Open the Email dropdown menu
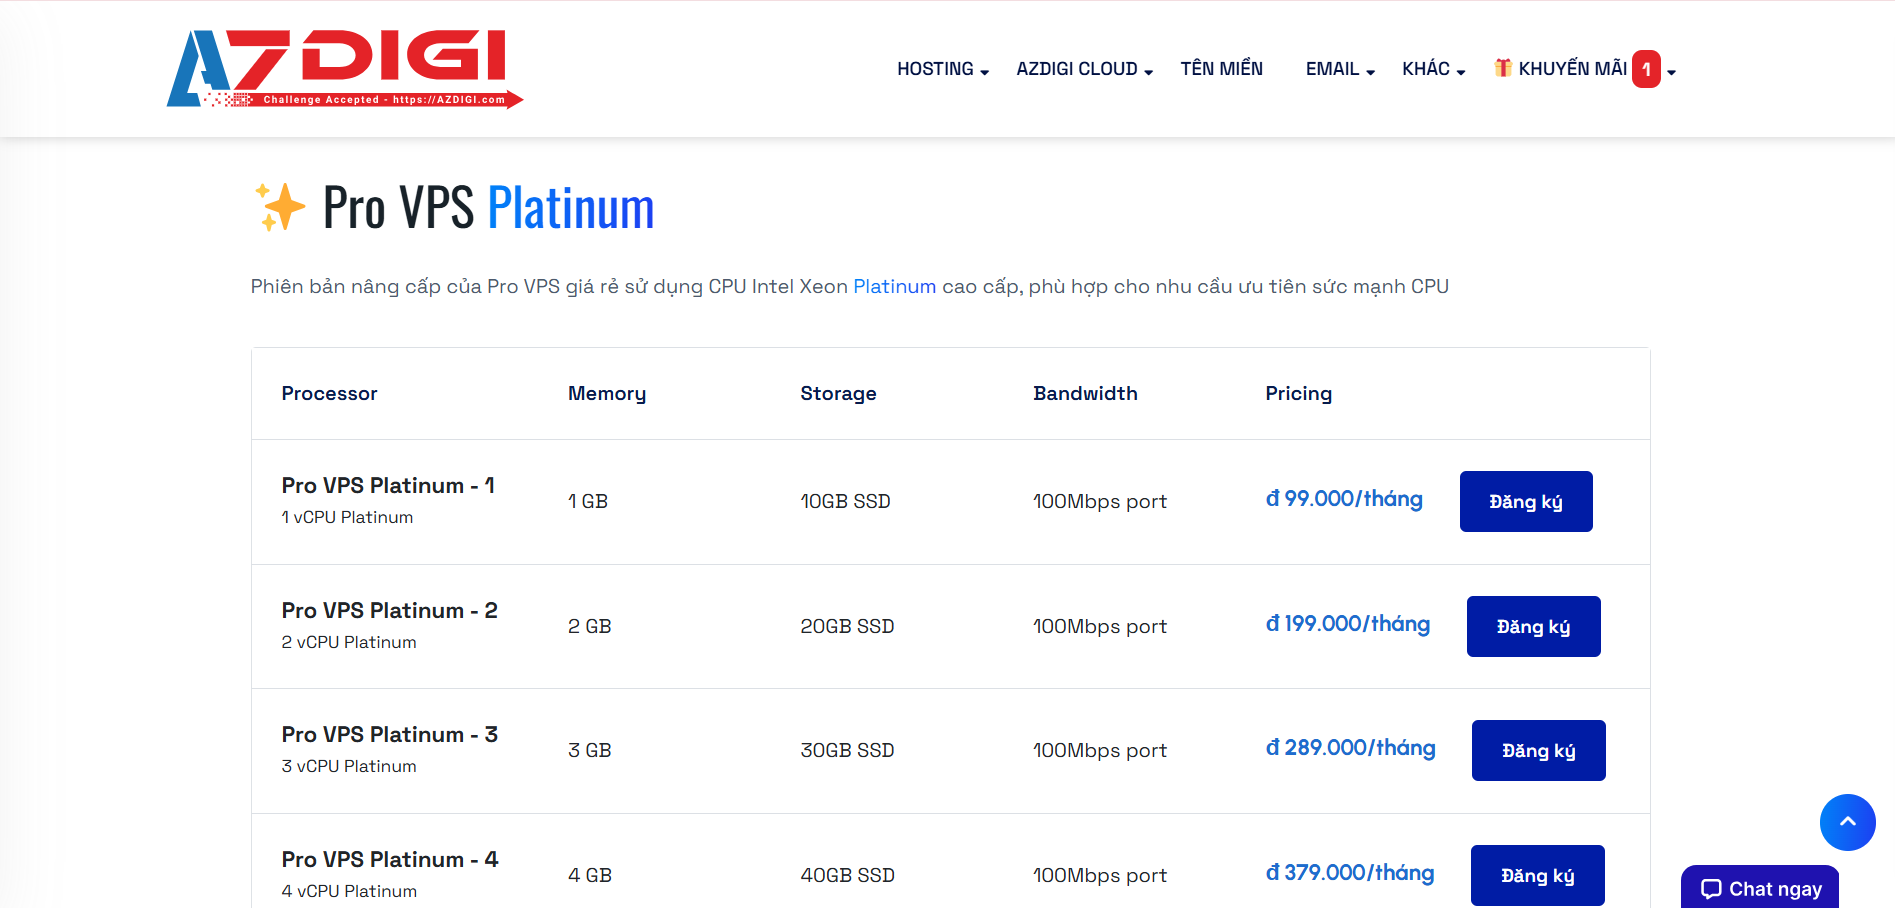The width and height of the screenshot is (1895, 908). click(1339, 69)
